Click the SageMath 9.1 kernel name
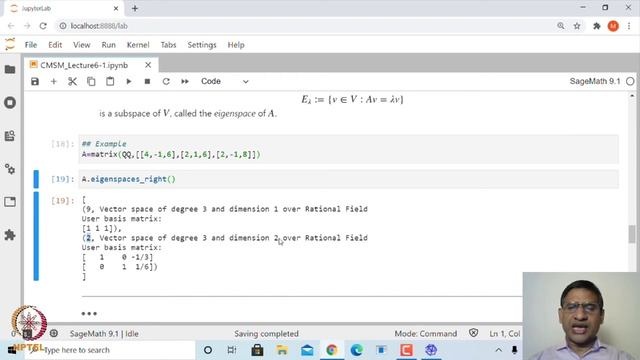Screen dimensions: 640x360 tap(595, 81)
